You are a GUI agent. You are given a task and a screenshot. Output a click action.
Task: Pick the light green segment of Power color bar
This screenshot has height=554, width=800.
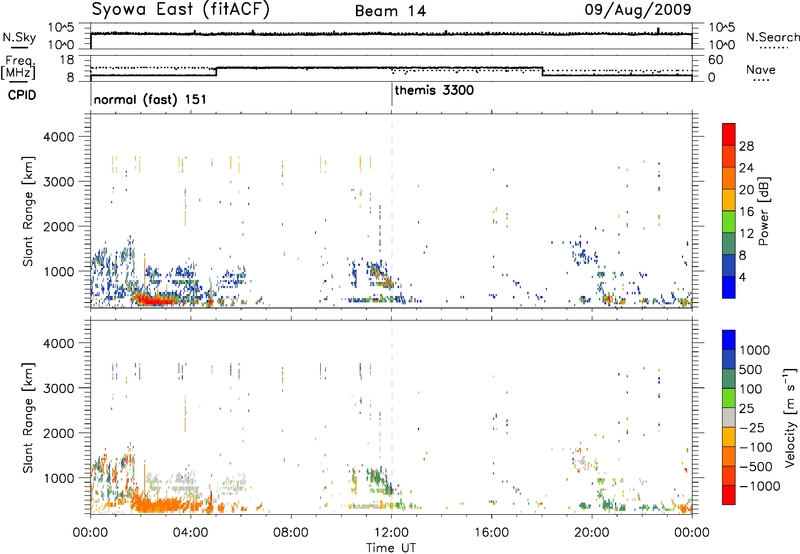point(729,221)
